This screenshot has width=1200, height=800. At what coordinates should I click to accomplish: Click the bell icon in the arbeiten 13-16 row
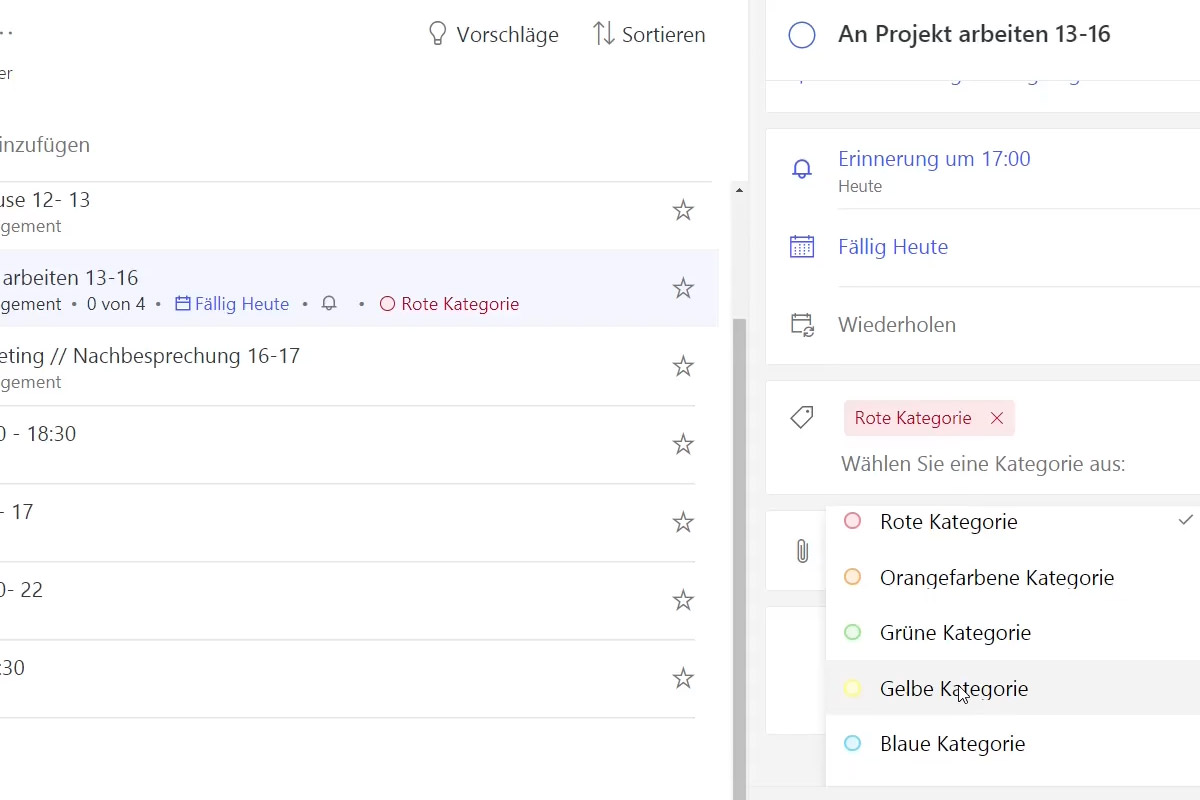point(329,304)
